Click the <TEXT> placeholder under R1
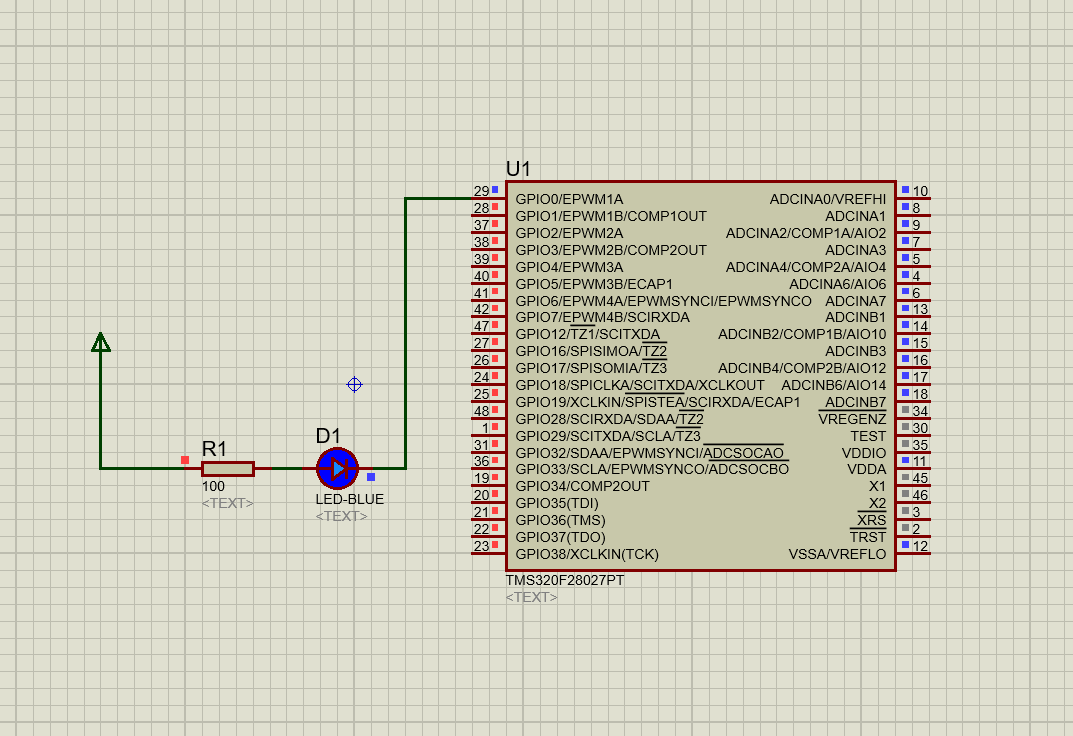 [227, 503]
